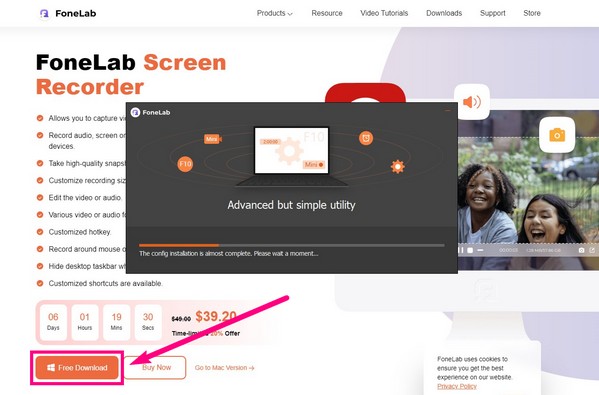Open the Privacy Policy link
The height and width of the screenshot is (395, 599).
(x=457, y=386)
